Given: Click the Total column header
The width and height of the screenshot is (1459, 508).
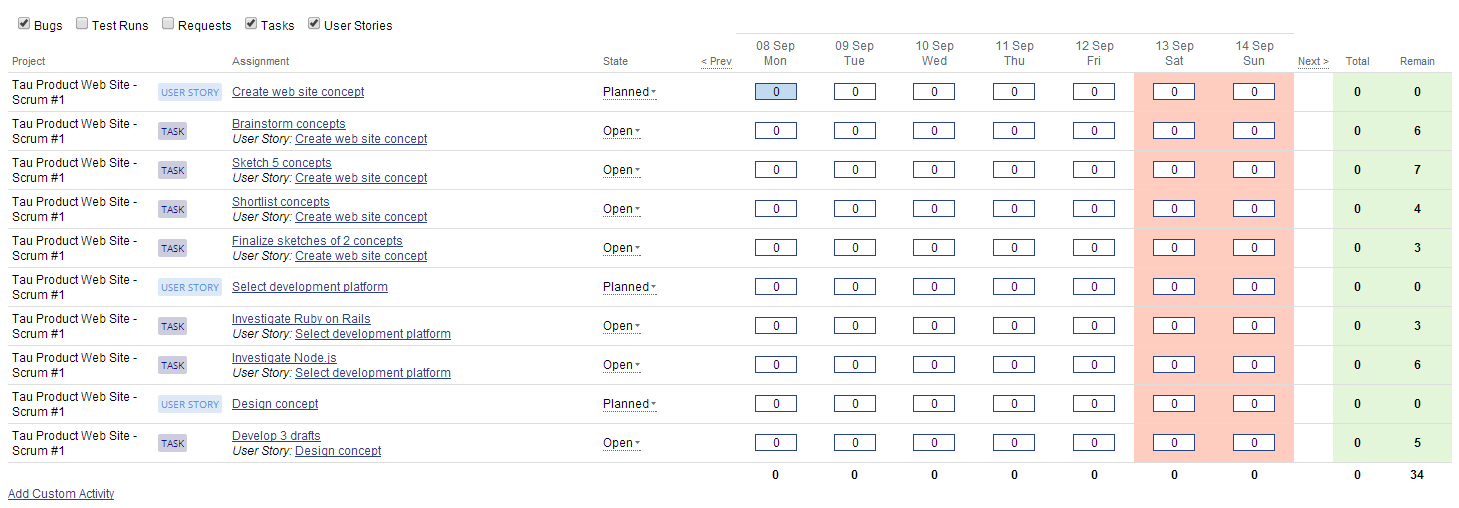Looking at the screenshot, I should coord(1357,62).
